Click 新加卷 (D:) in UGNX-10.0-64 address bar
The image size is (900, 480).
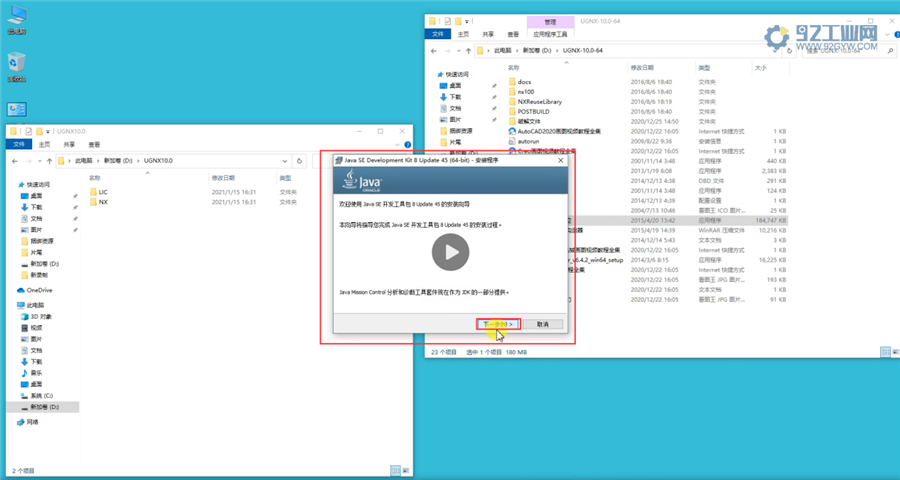[536, 51]
